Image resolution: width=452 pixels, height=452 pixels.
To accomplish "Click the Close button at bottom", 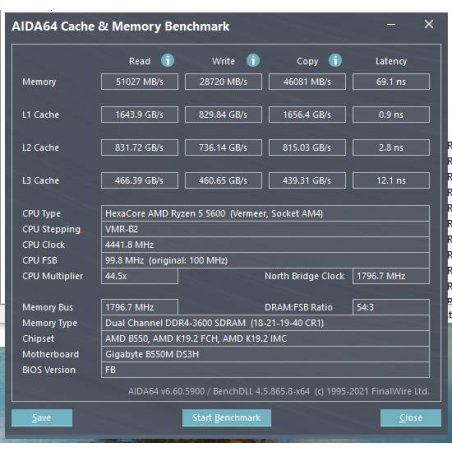I will [411, 418].
